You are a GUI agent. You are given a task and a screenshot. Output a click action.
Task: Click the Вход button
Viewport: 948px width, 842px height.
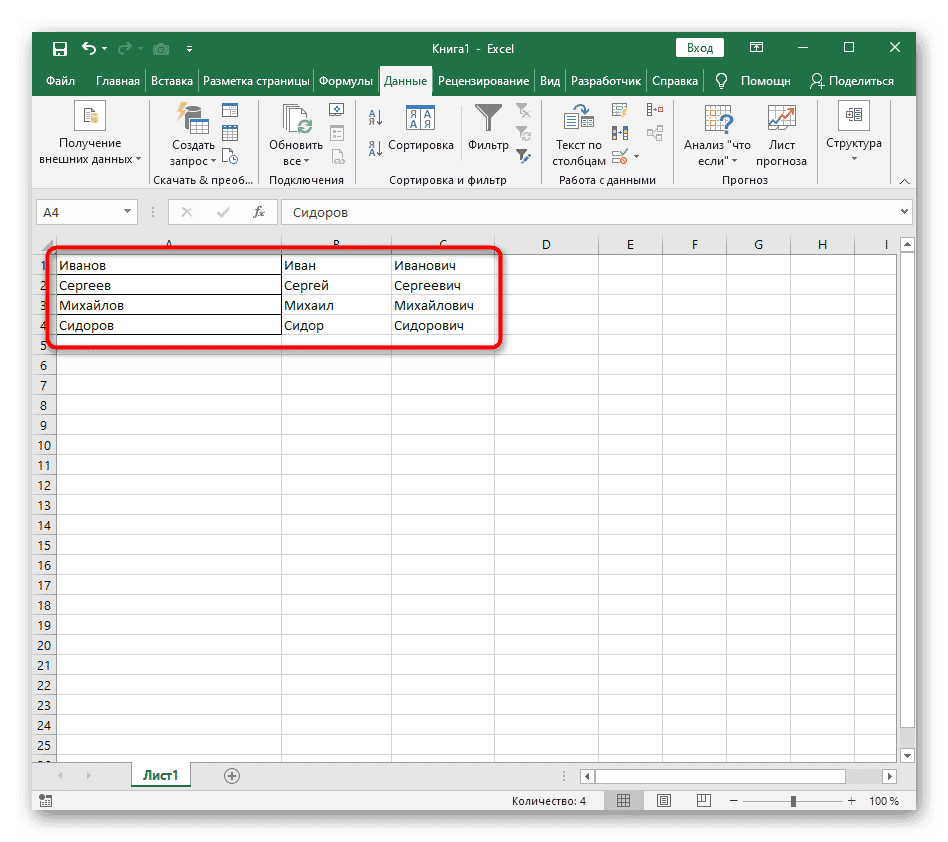tap(699, 47)
